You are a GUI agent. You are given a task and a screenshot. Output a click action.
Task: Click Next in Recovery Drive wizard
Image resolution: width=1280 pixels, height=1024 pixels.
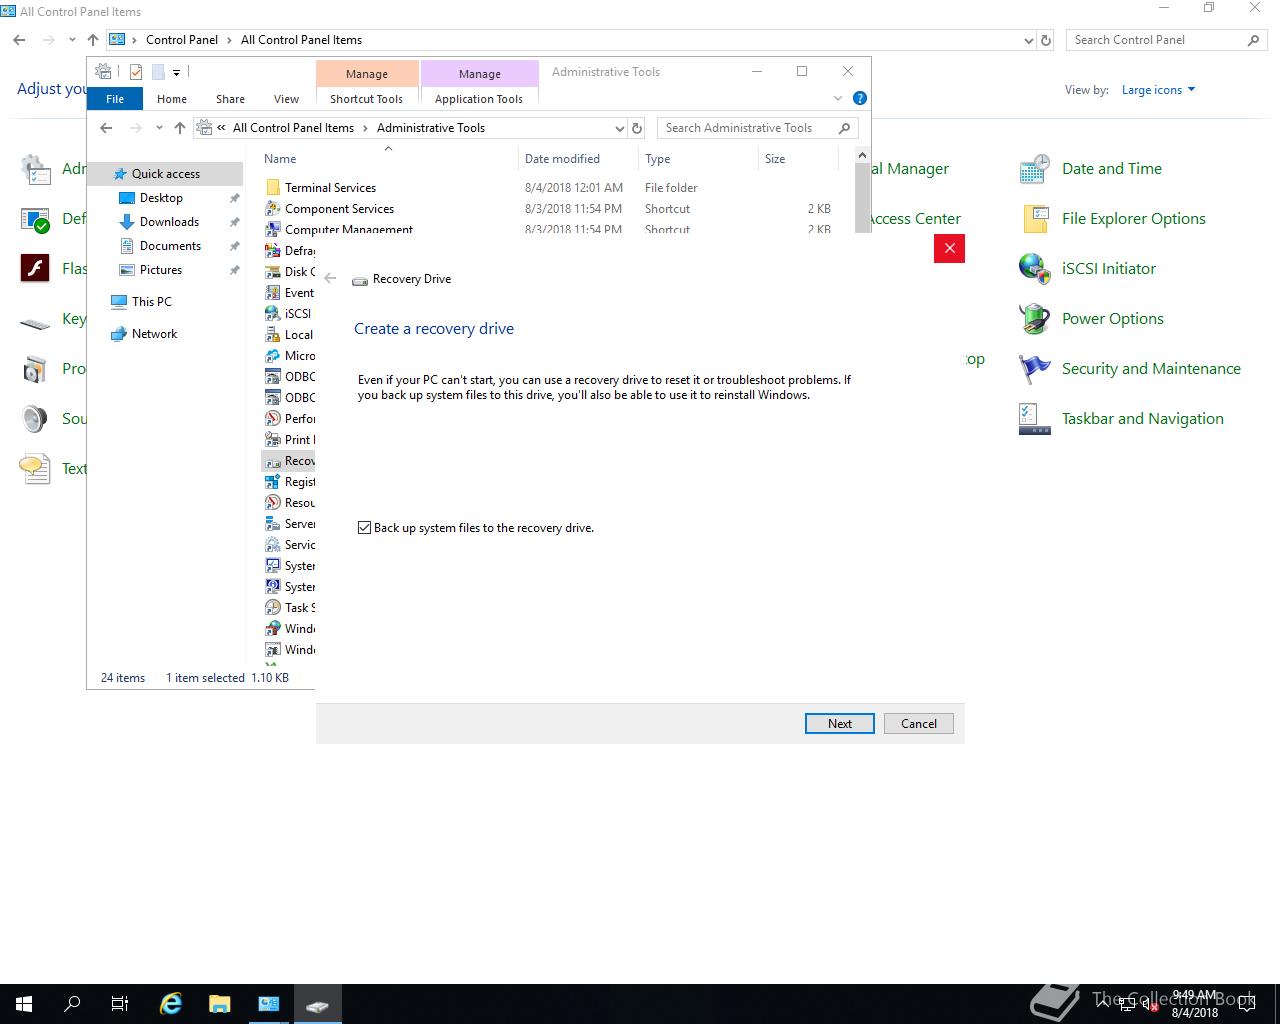[x=840, y=723]
